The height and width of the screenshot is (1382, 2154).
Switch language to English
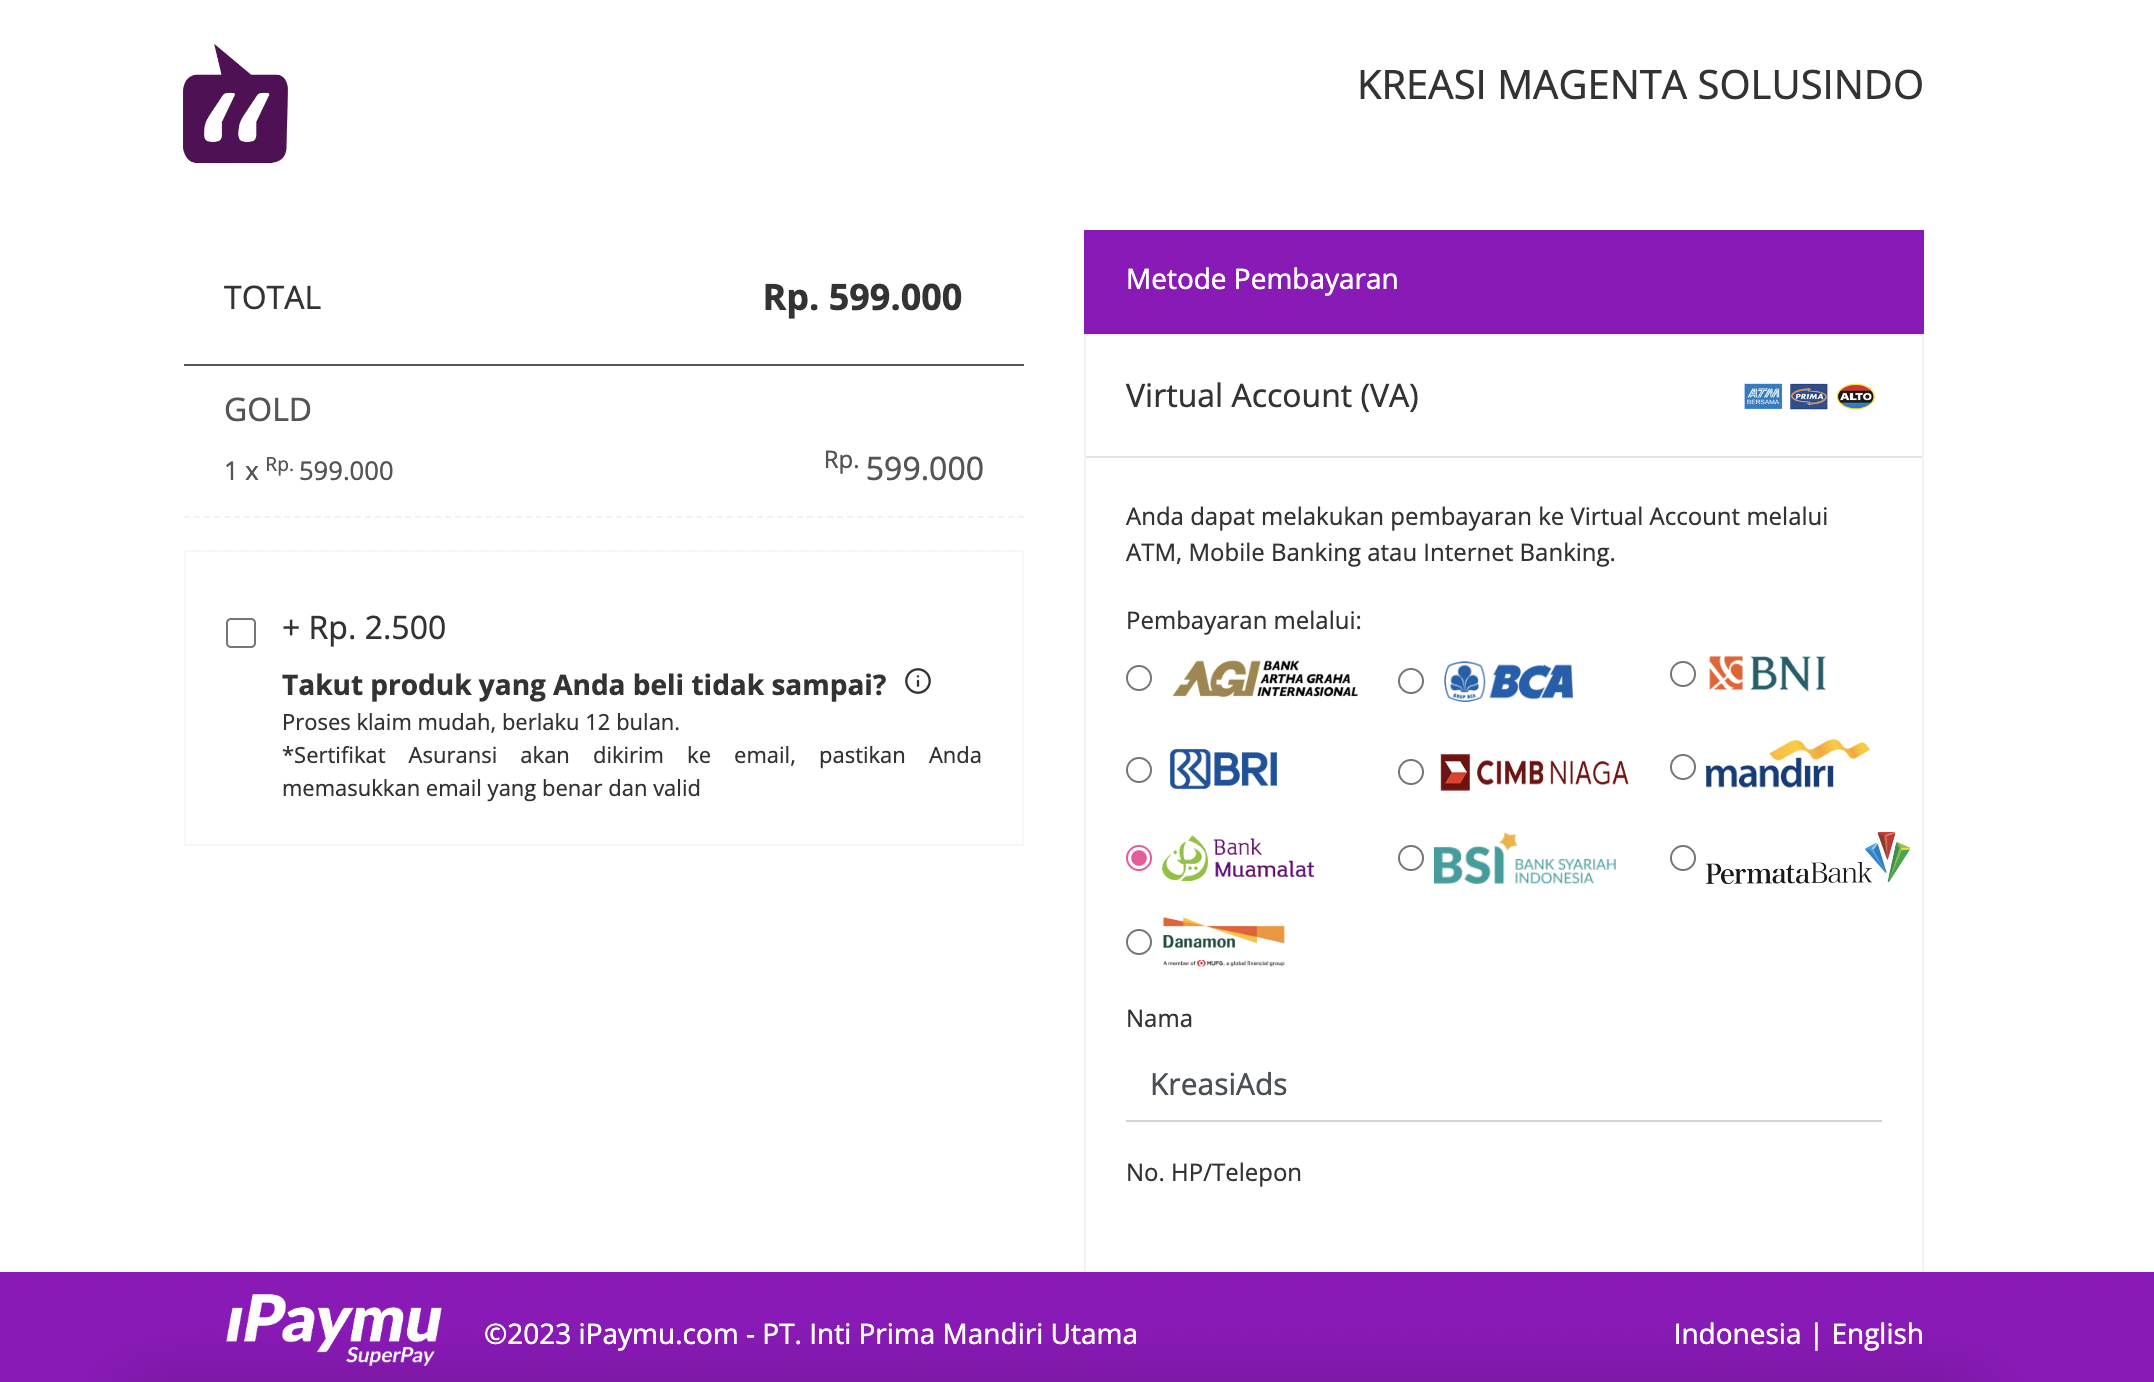pos(1877,1334)
